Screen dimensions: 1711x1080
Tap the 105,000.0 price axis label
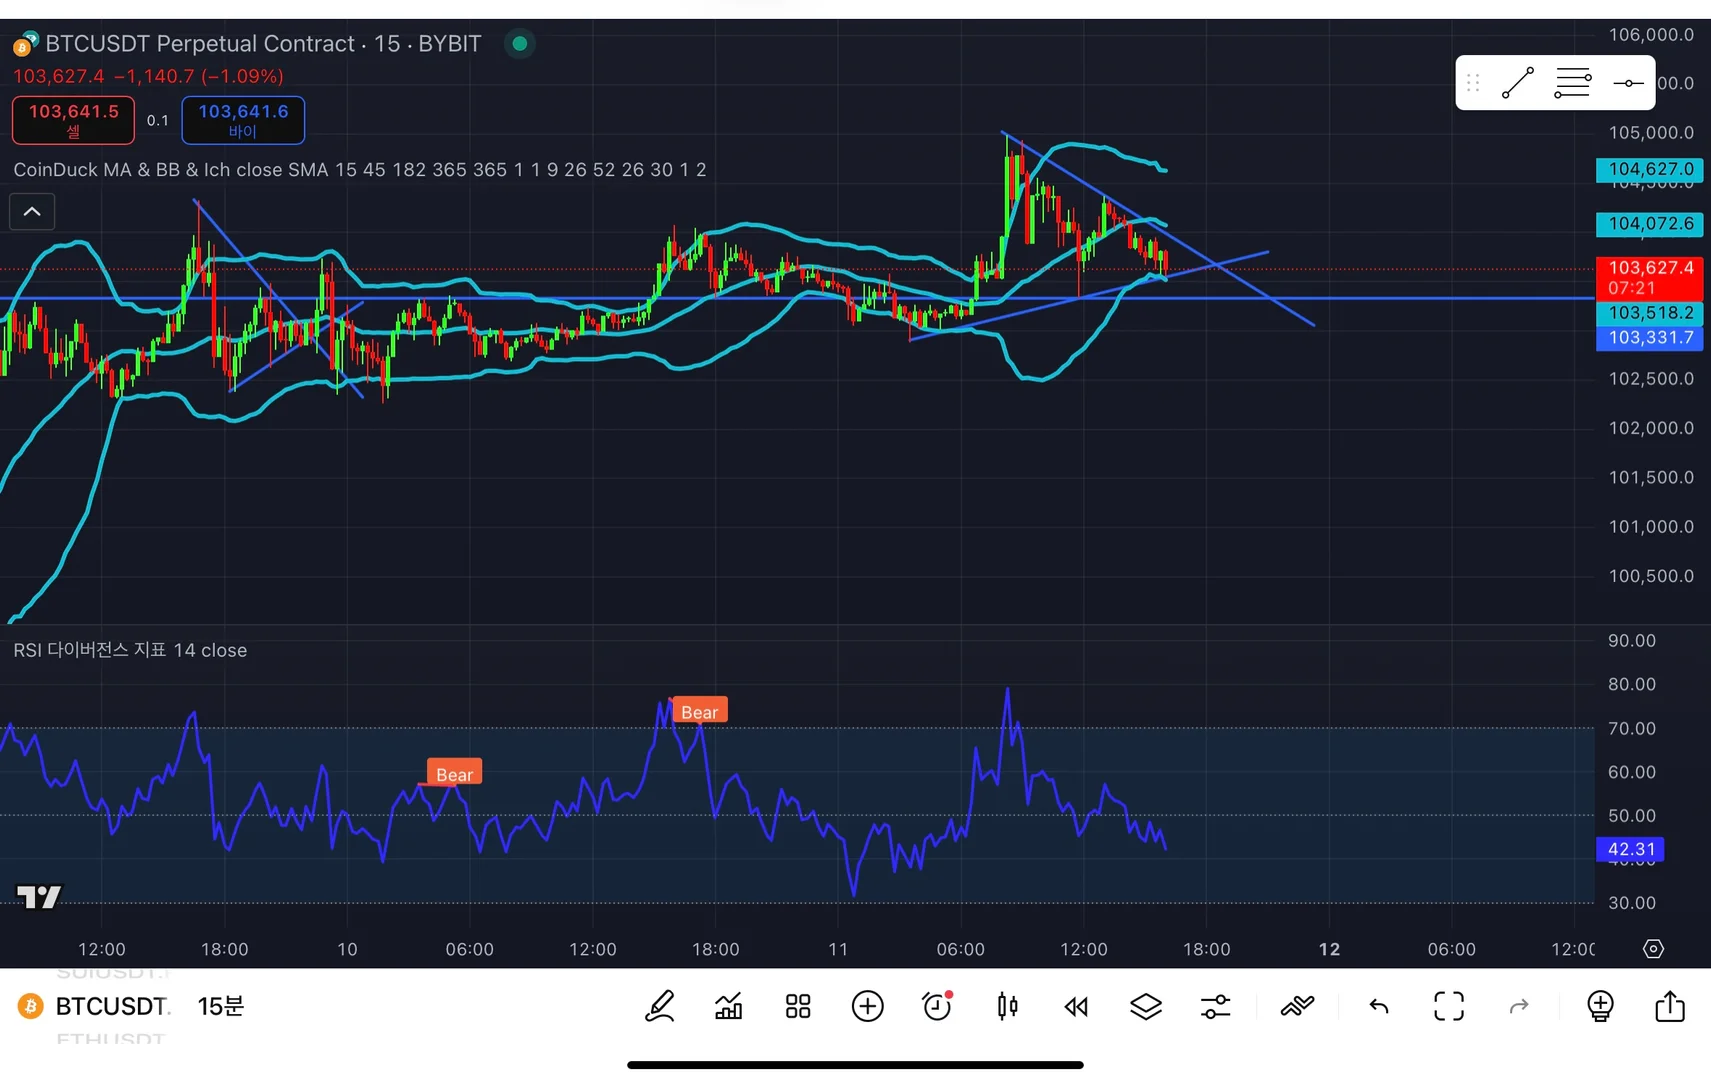(1651, 133)
